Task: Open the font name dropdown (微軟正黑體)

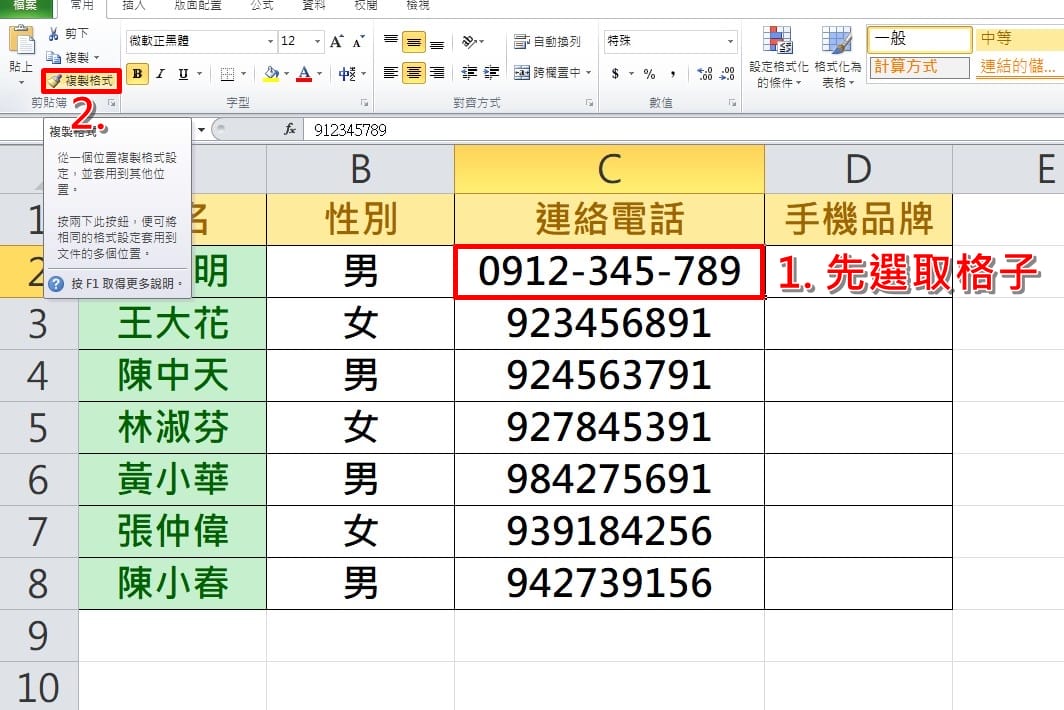Action: (x=270, y=41)
